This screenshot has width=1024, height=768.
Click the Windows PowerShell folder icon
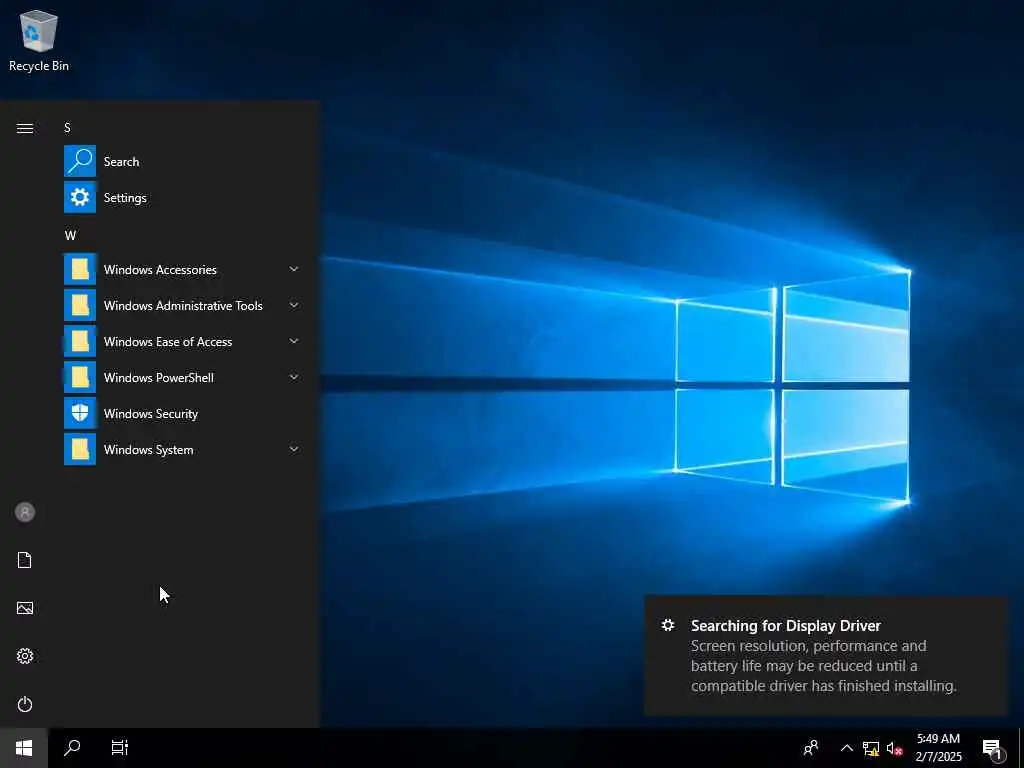[80, 377]
